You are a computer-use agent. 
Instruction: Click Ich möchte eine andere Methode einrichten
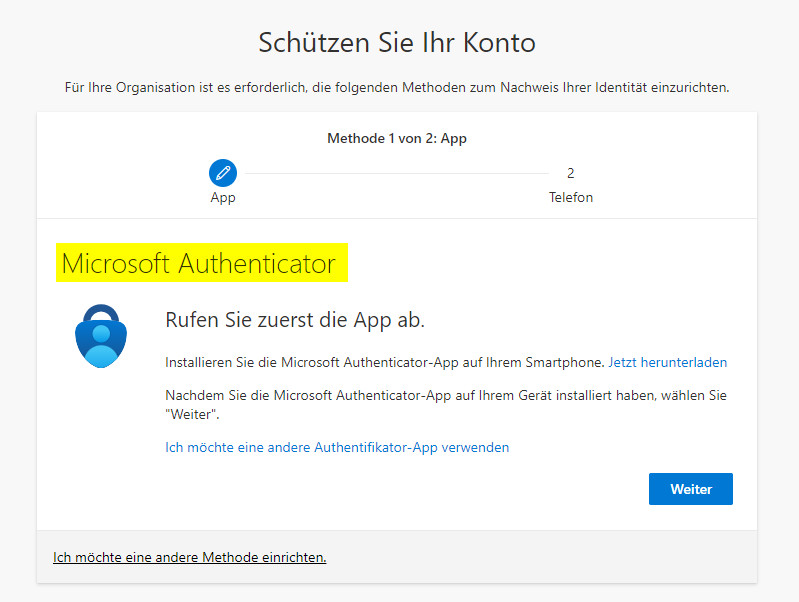click(189, 557)
